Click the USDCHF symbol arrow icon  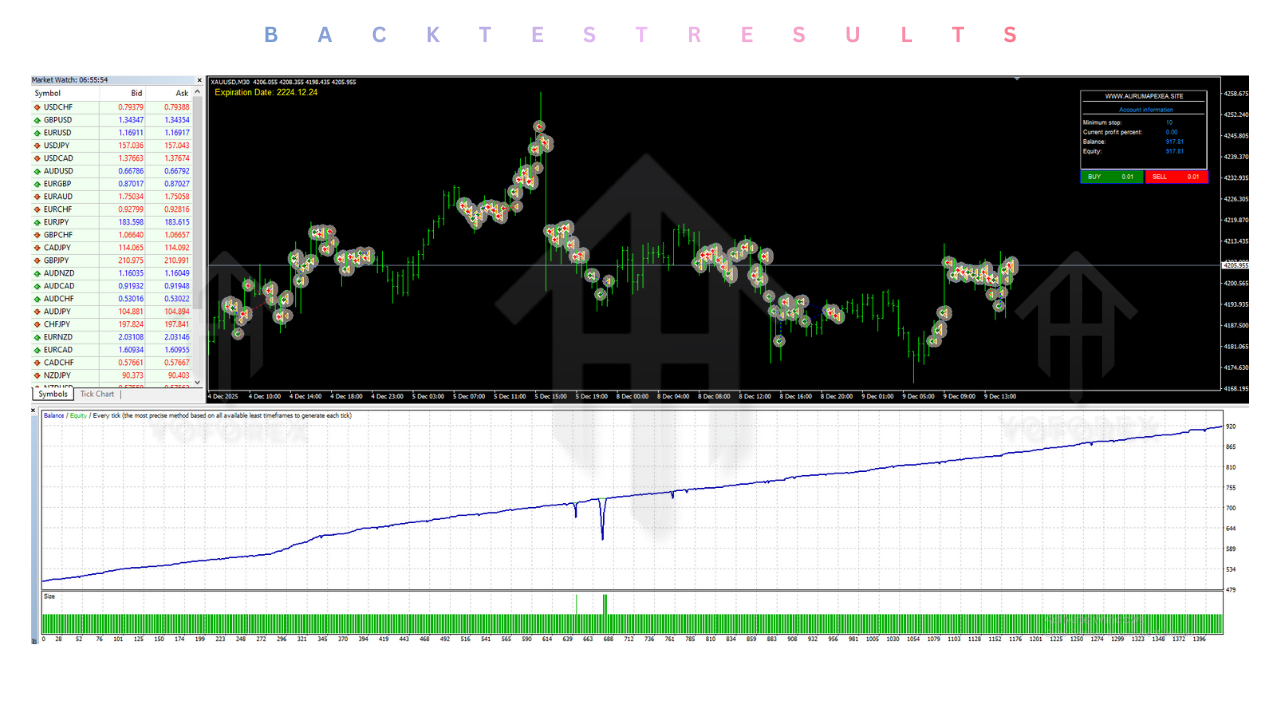tap(37, 107)
